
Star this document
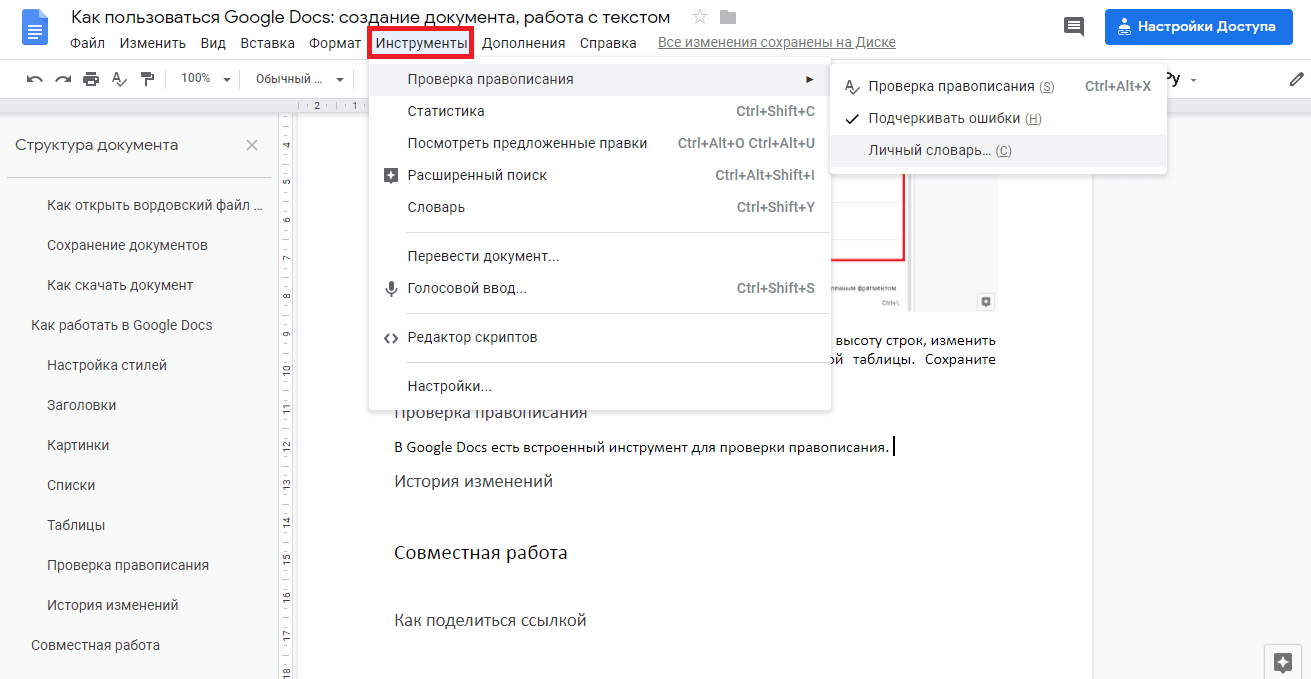[x=700, y=17]
